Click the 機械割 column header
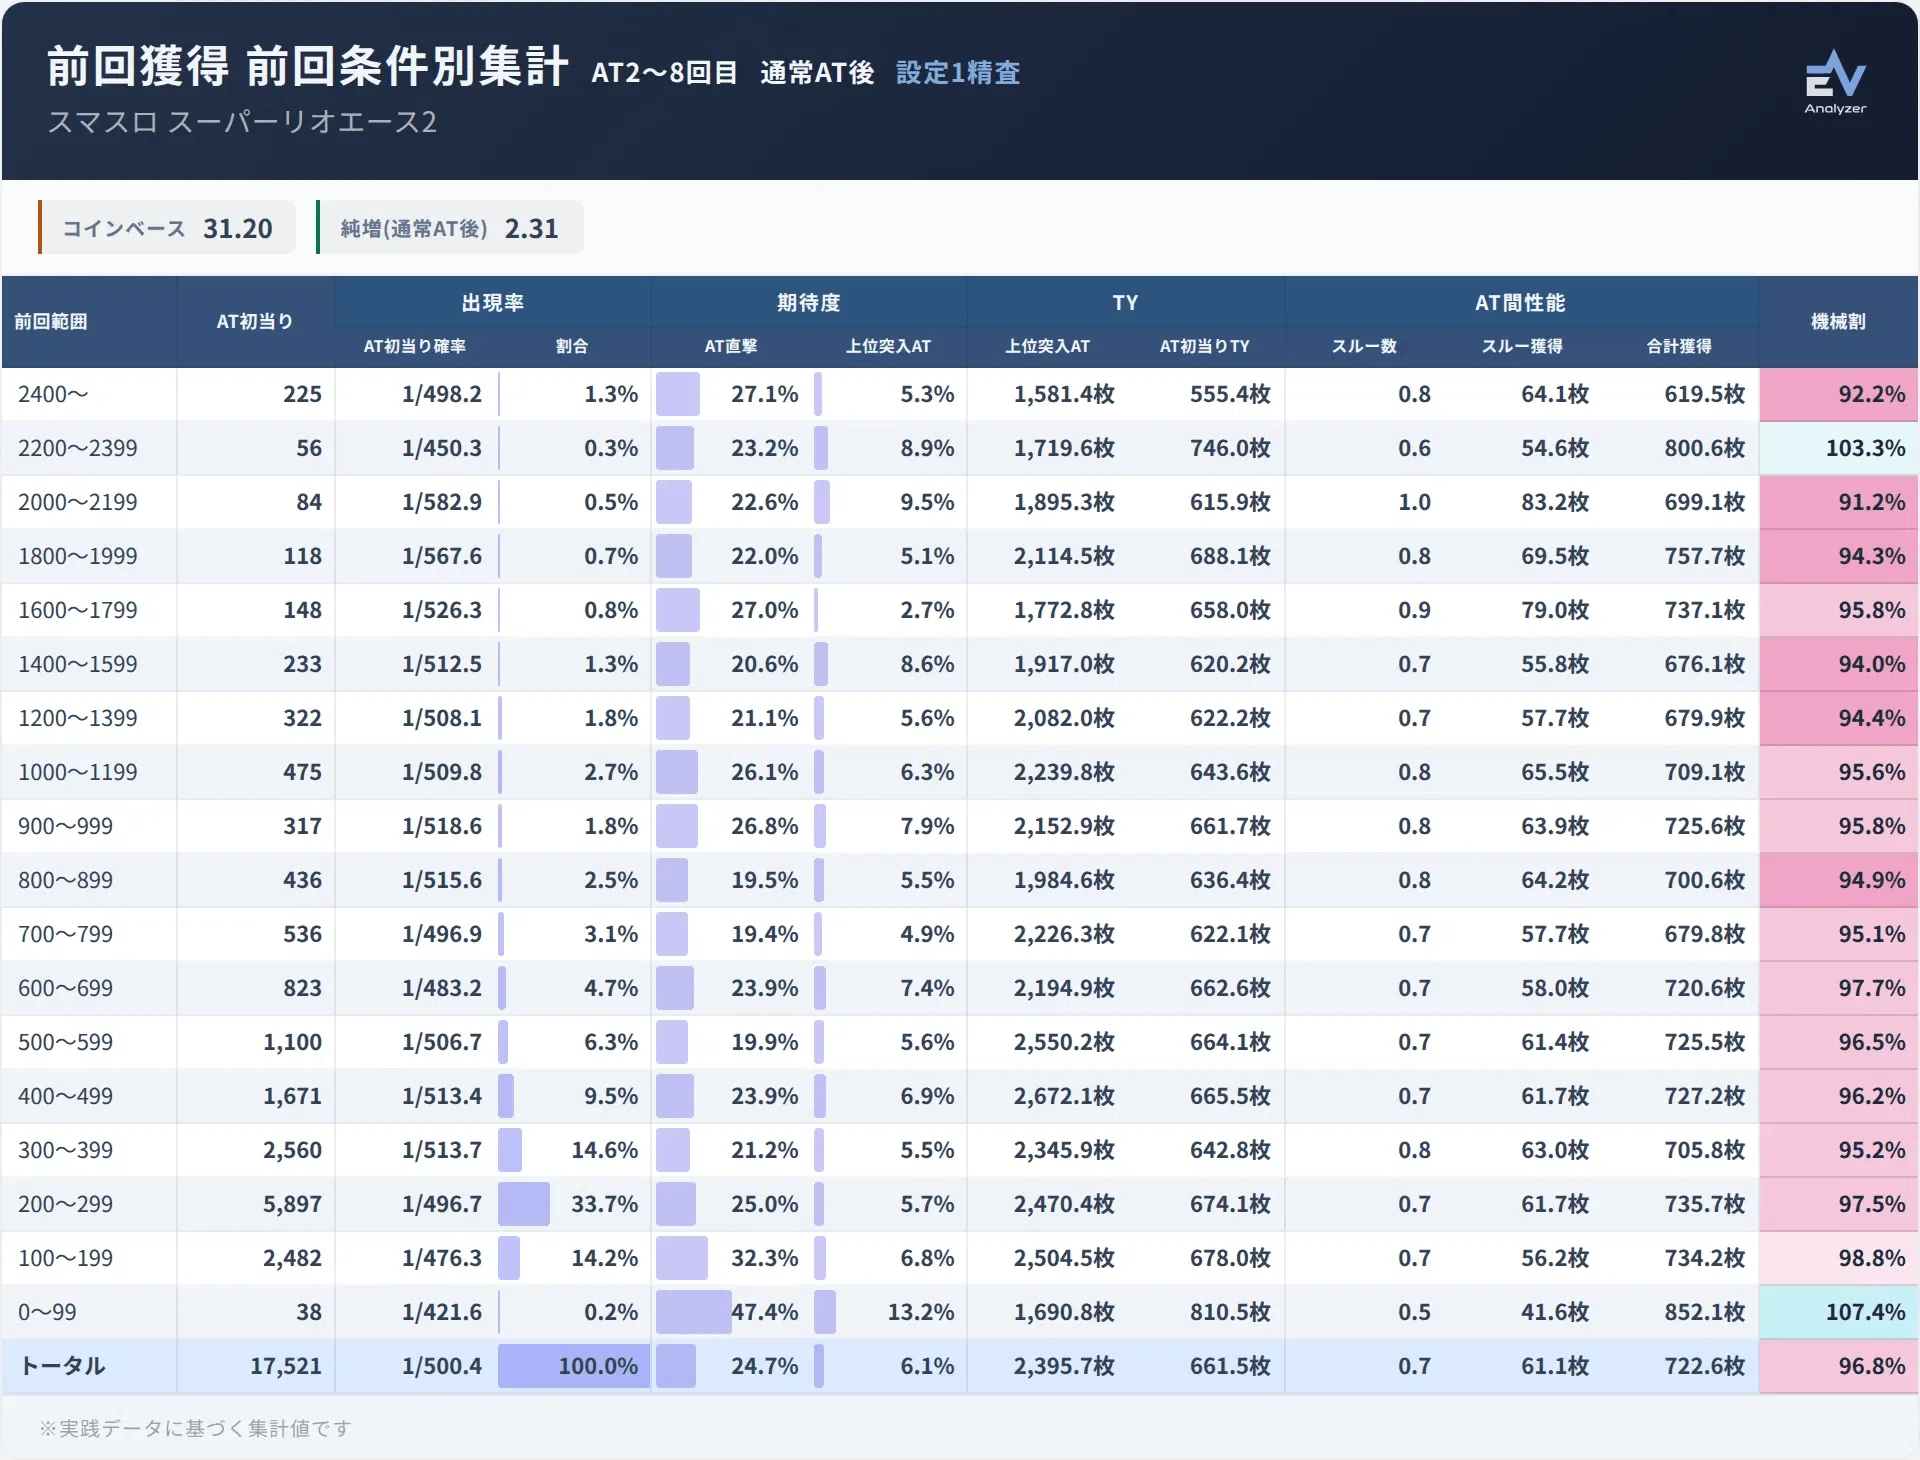This screenshot has width=1920, height=1460. pyautogui.click(x=1838, y=321)
